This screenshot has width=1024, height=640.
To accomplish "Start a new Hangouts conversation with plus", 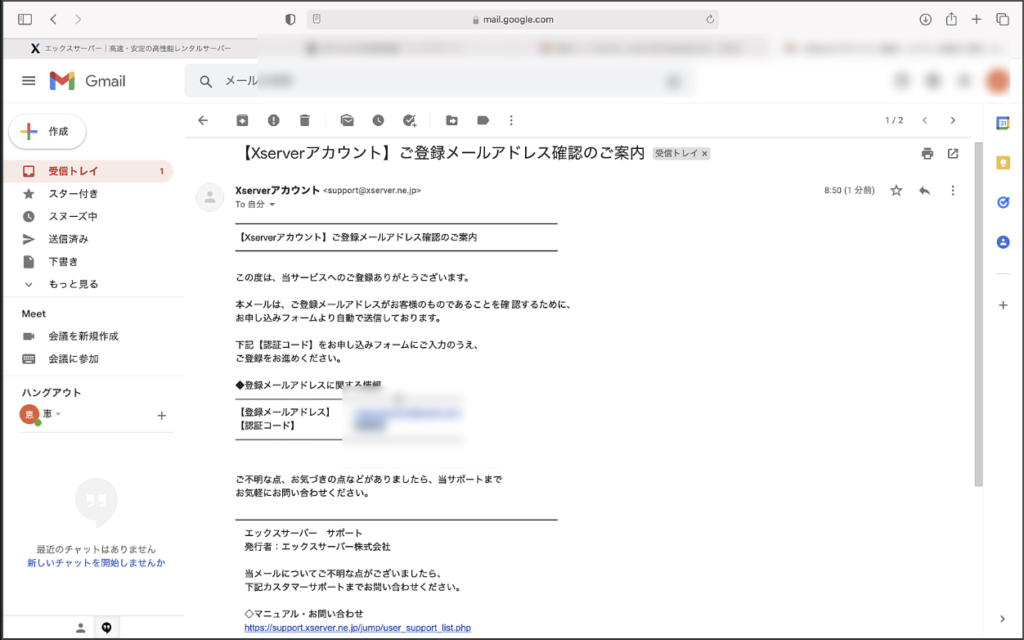I will click(162, 415).
